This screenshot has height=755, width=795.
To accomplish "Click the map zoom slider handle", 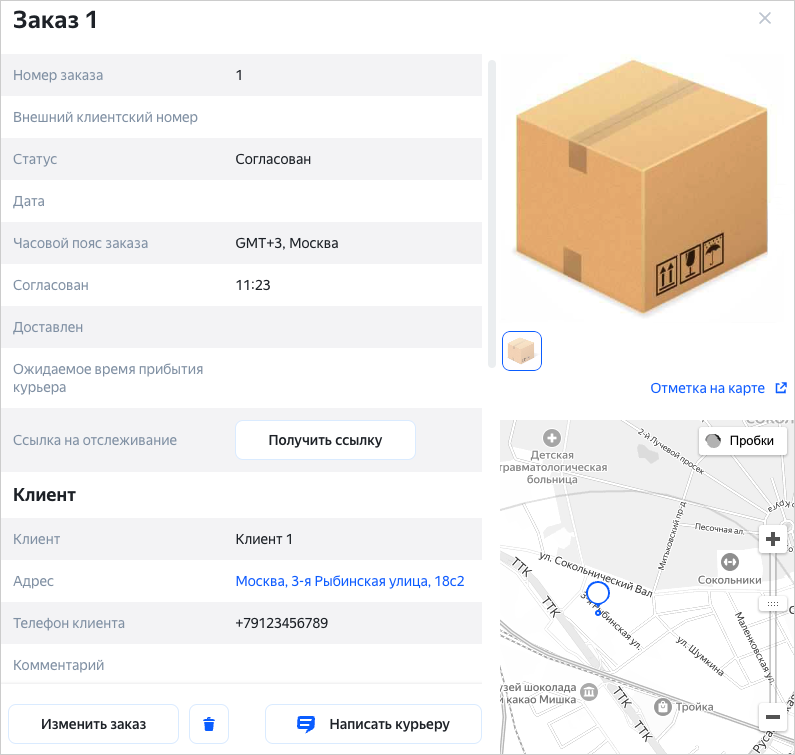I will 772,604.
